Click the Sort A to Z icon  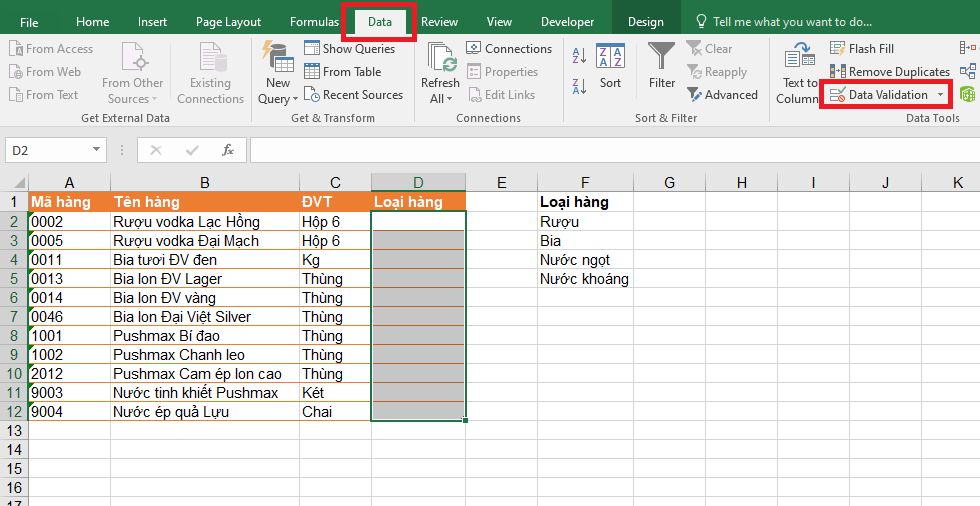(579, 56)
